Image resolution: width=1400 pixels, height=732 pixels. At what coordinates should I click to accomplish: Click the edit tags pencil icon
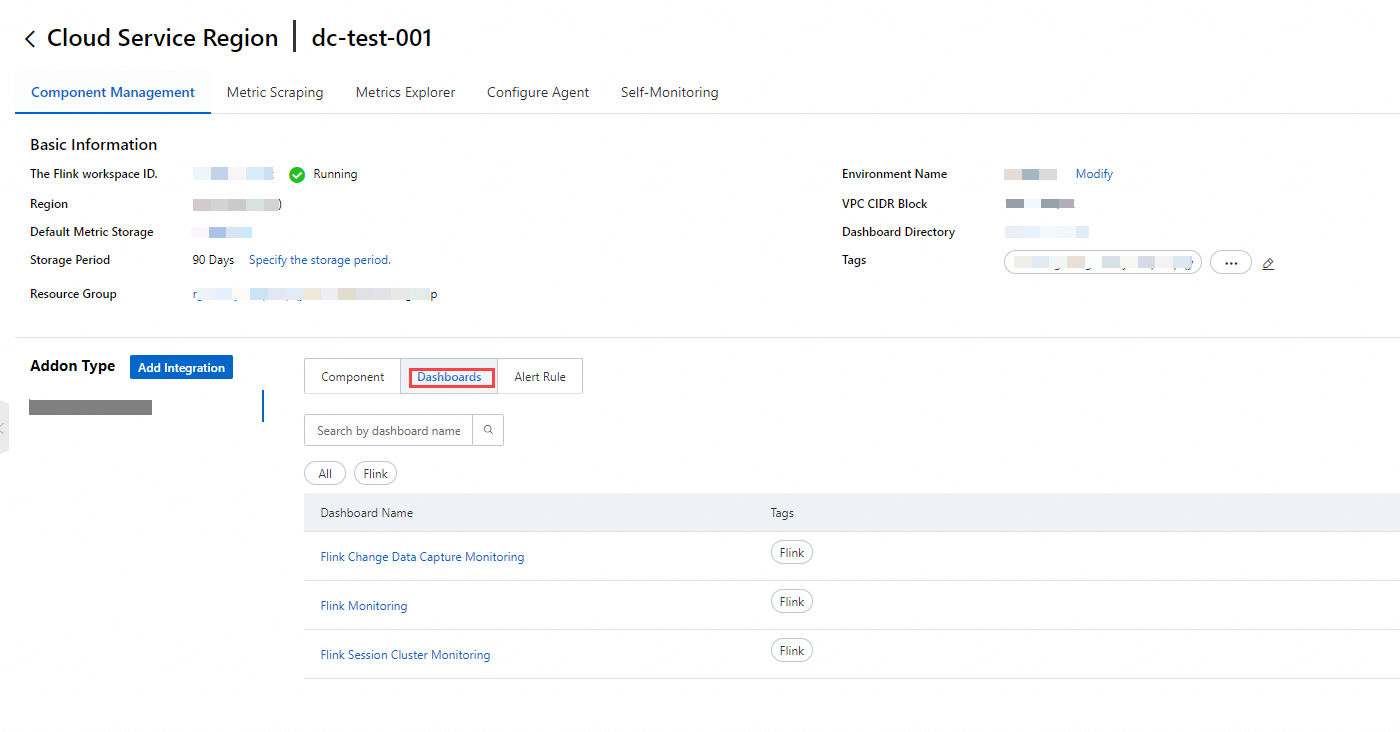(1268, 264)
